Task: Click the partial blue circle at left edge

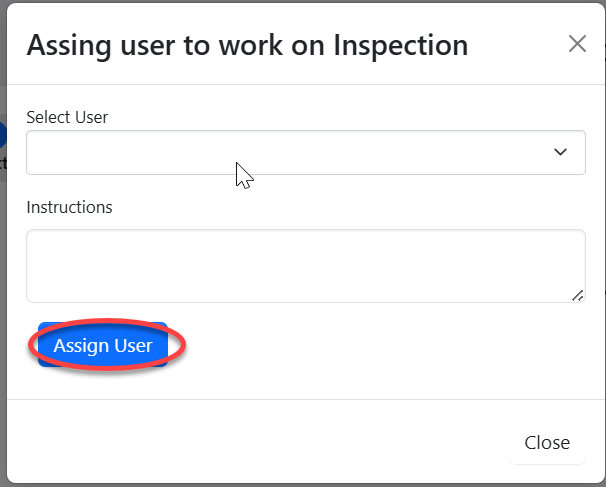Action: (x=2, y=134)
